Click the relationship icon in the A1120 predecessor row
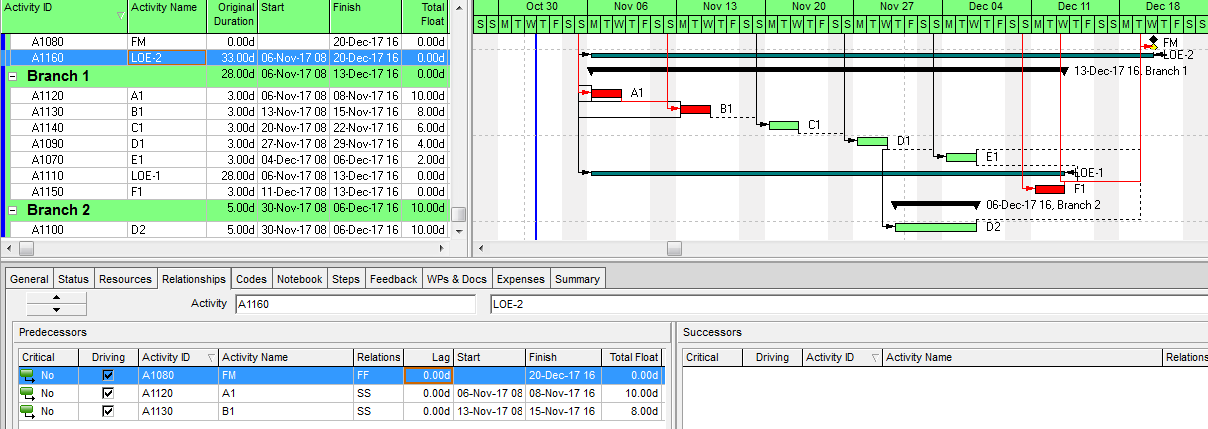This screenshot has width=1208, height=429. click(27, 394)
